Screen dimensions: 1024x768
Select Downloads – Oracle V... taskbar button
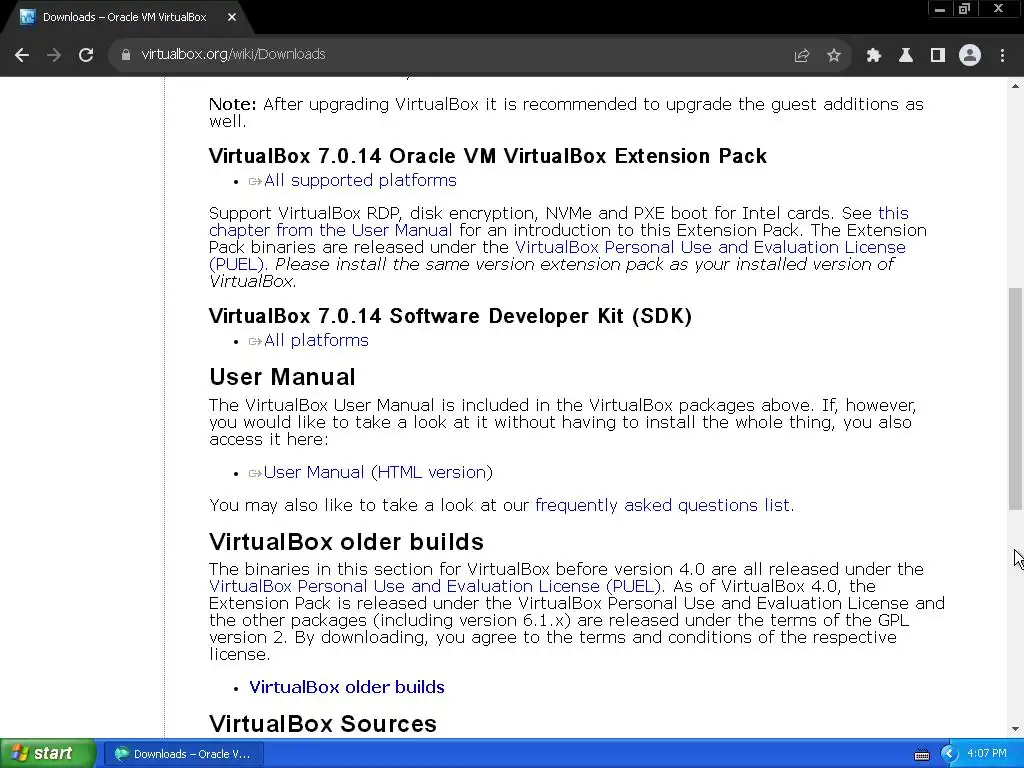(182, 754)
